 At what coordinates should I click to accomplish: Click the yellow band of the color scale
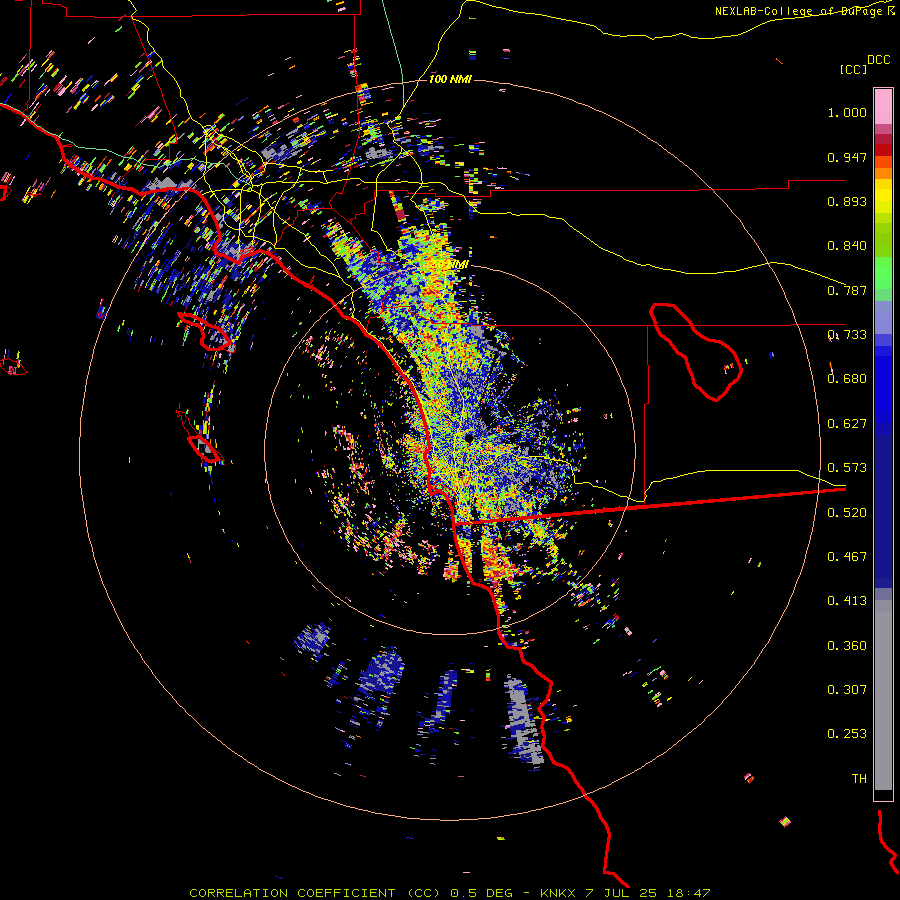(883, 198)
